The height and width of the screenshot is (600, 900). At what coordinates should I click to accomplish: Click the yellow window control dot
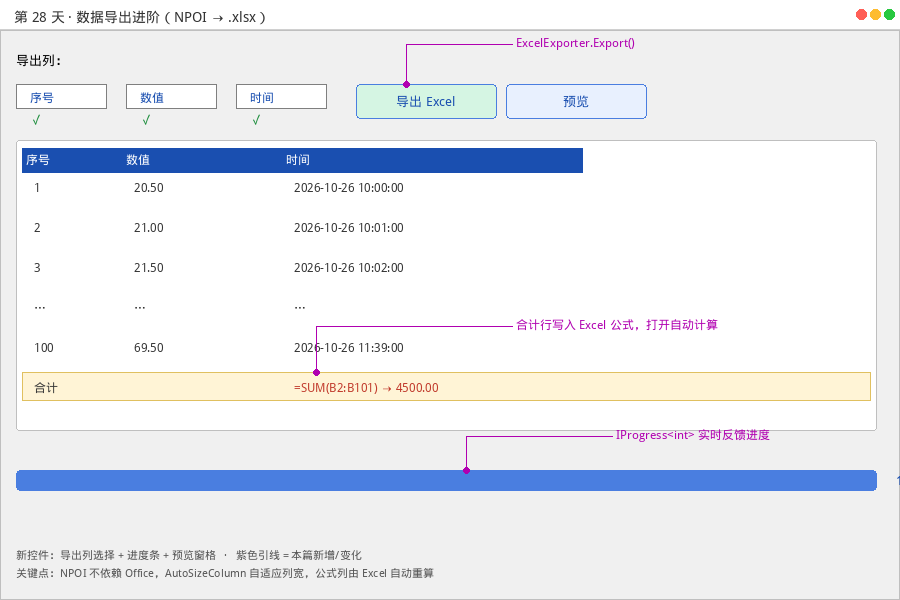click(x=875, y=15)
